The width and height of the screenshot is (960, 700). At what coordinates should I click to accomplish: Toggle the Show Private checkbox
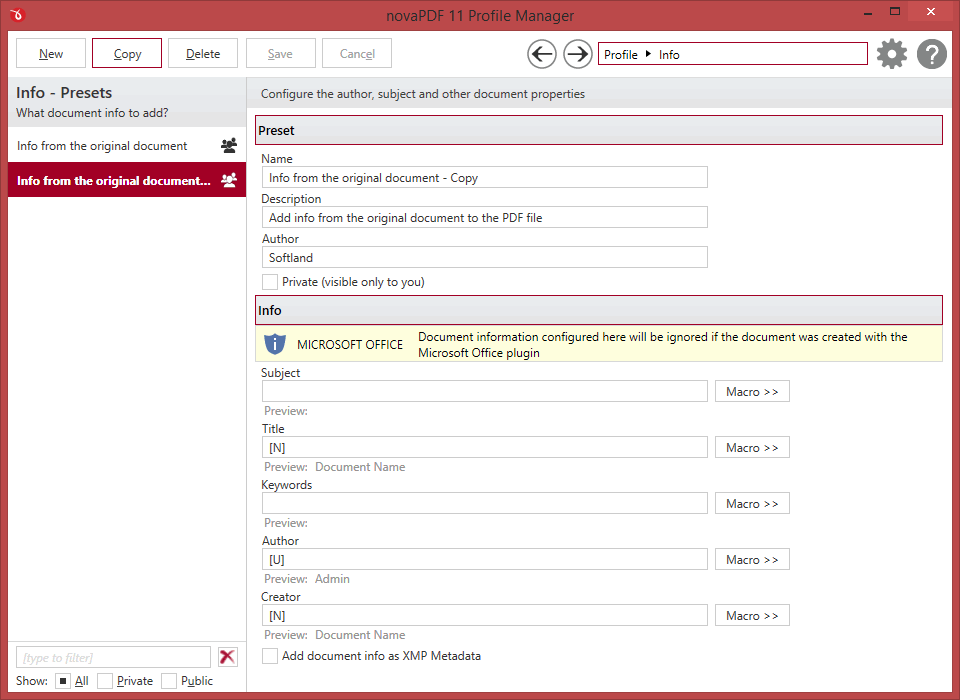[105, 680]
